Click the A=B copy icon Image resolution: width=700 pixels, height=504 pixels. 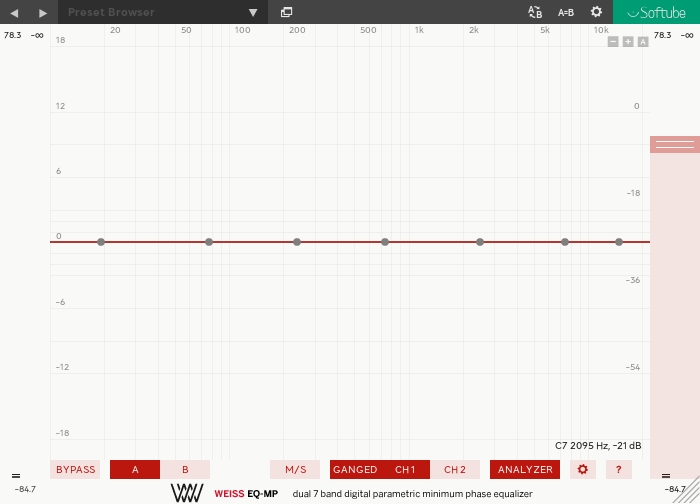[x=566, y=12]
